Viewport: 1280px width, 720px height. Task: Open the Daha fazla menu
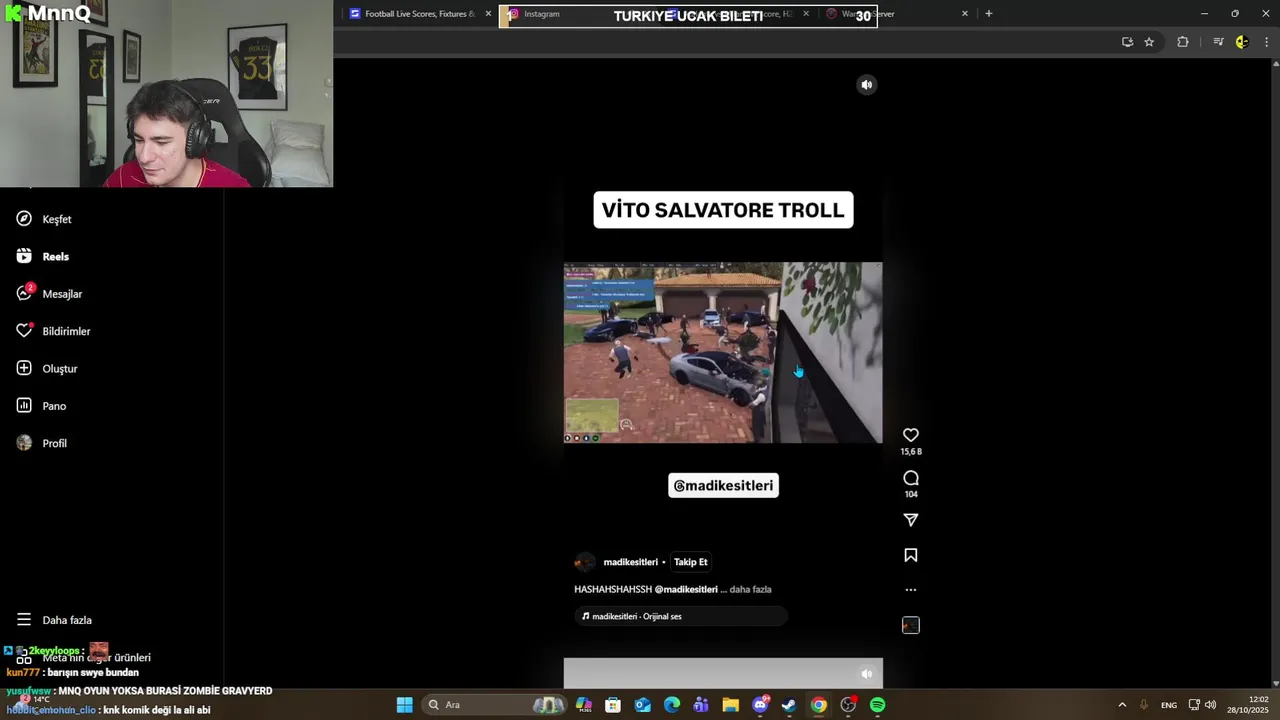(x=54, y=620)
